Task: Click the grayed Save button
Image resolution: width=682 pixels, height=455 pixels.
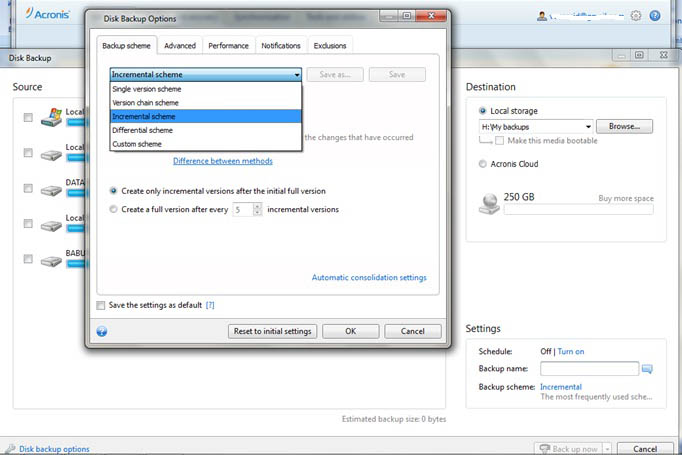Action: point(397,74)
